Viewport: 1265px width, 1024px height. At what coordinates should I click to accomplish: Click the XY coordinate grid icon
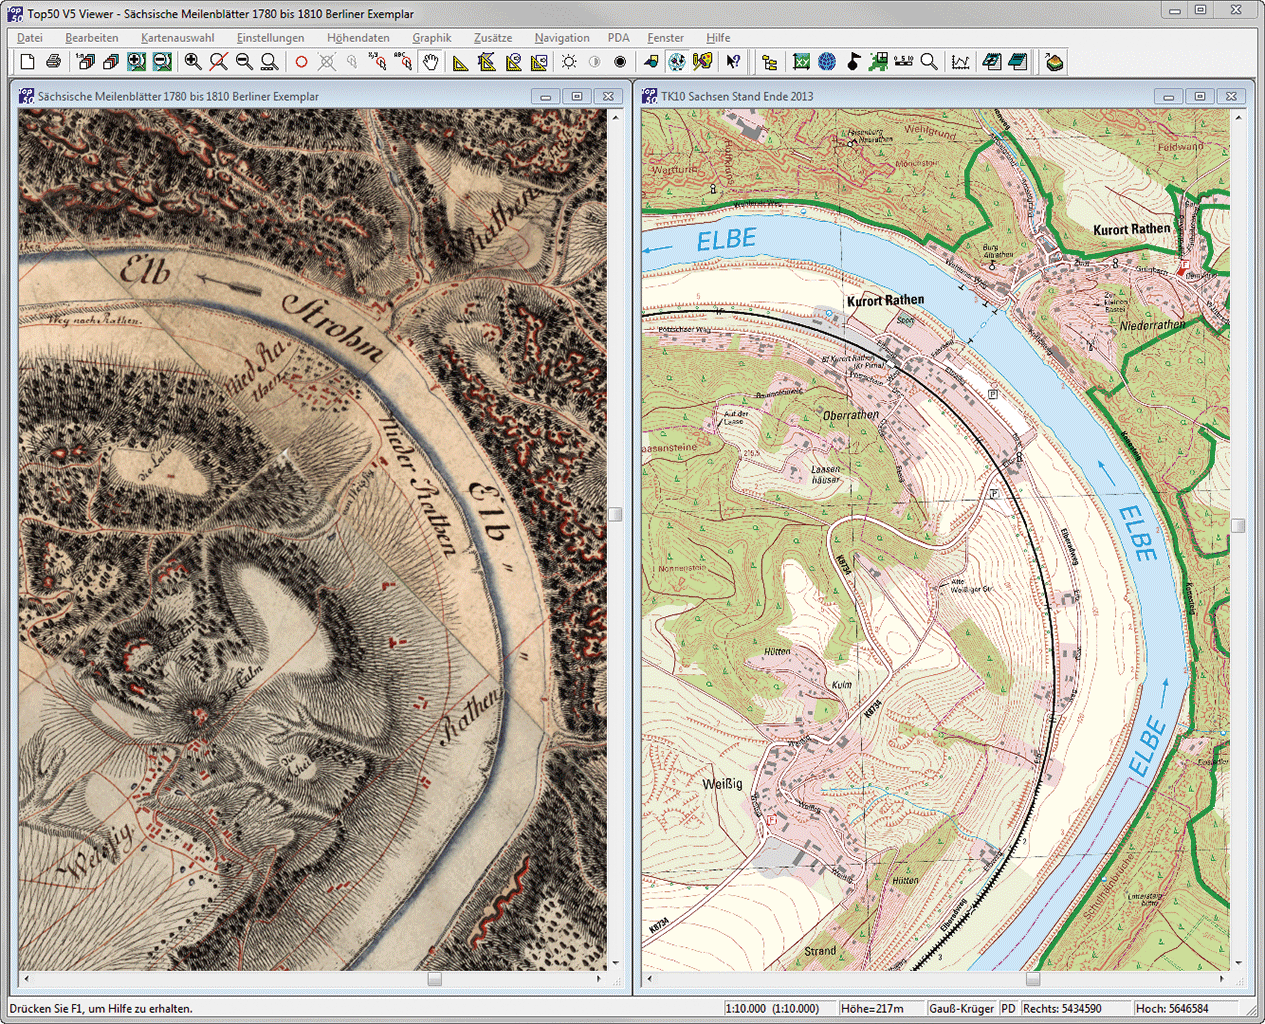click(x=801, y=62)
